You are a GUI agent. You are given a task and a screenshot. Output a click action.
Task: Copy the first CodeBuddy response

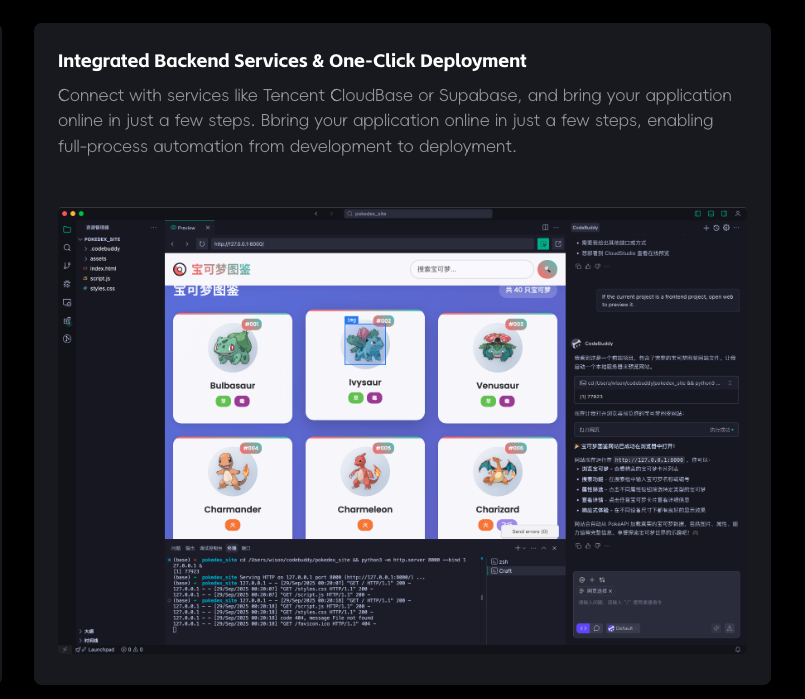579,266
